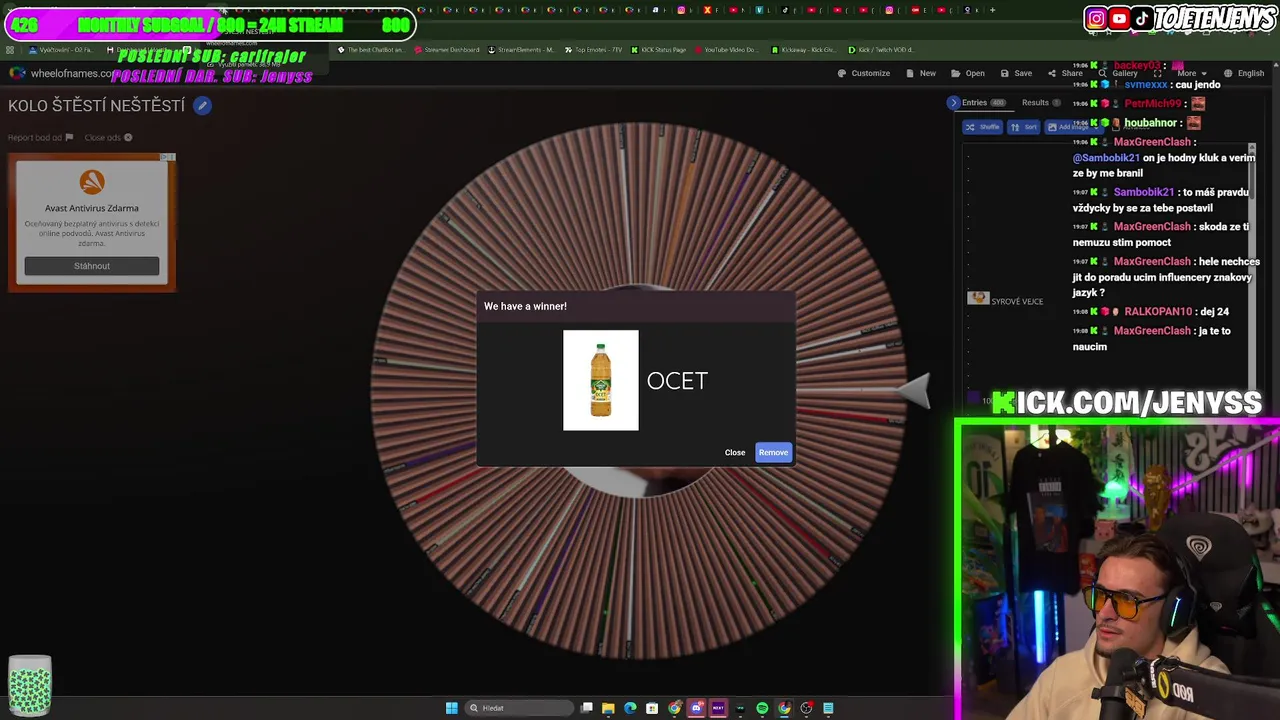The width and height of the screenshot is (1280, 720).
Task: Open File Explorer from the taskbar
Action: 608,708
